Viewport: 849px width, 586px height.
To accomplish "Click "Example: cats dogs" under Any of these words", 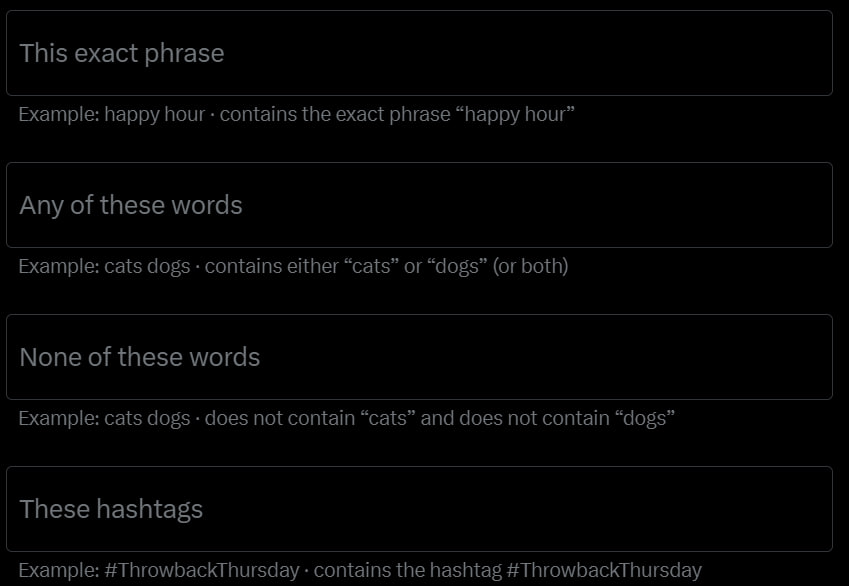I will 104,266.
